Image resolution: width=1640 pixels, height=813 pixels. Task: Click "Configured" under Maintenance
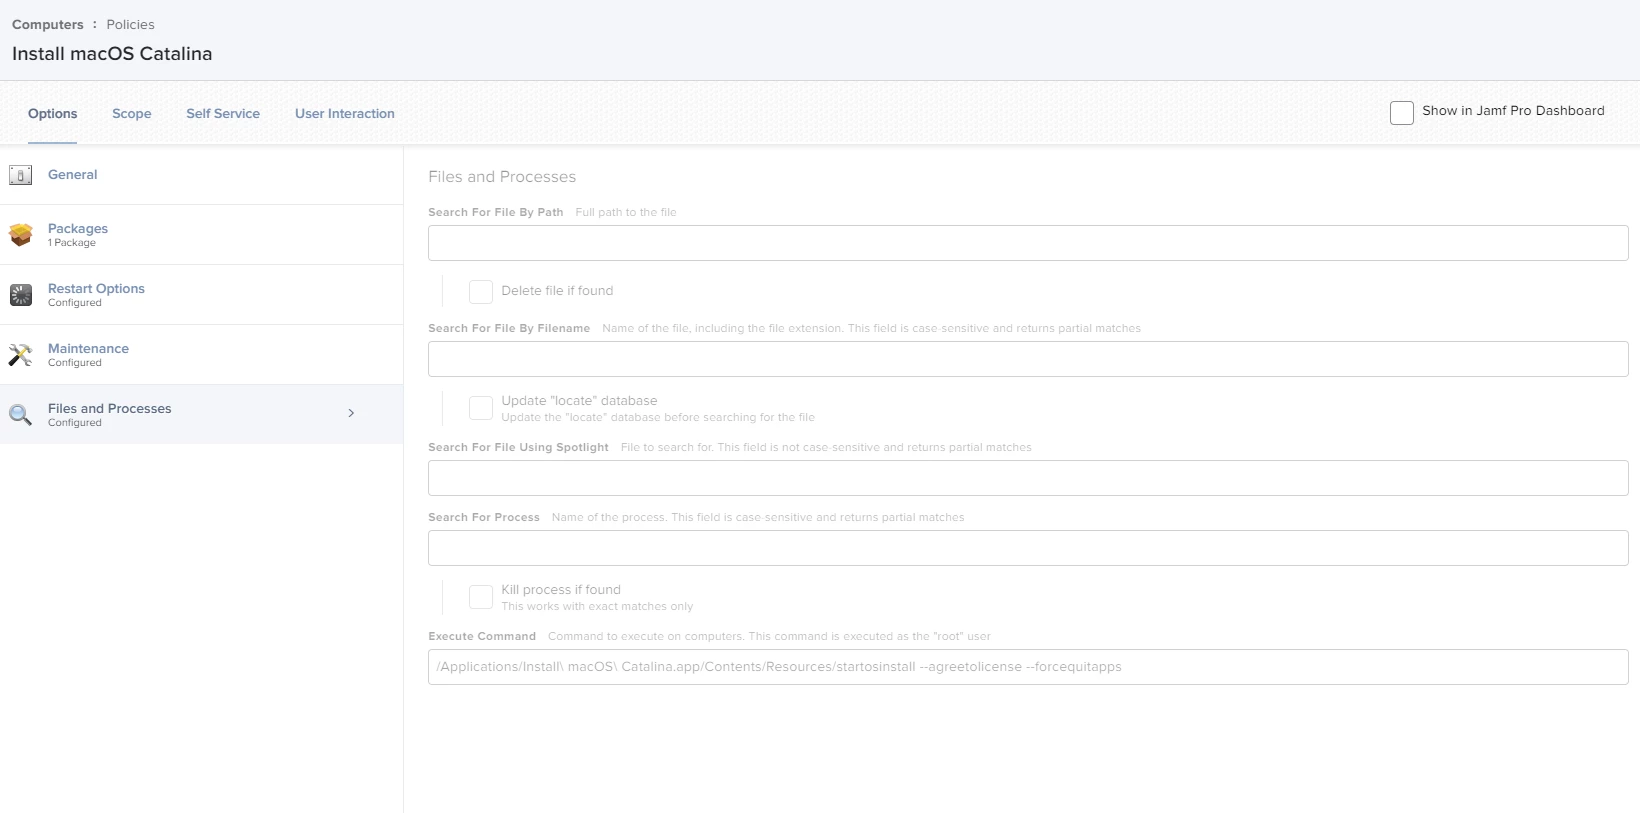tap(75, 363)
